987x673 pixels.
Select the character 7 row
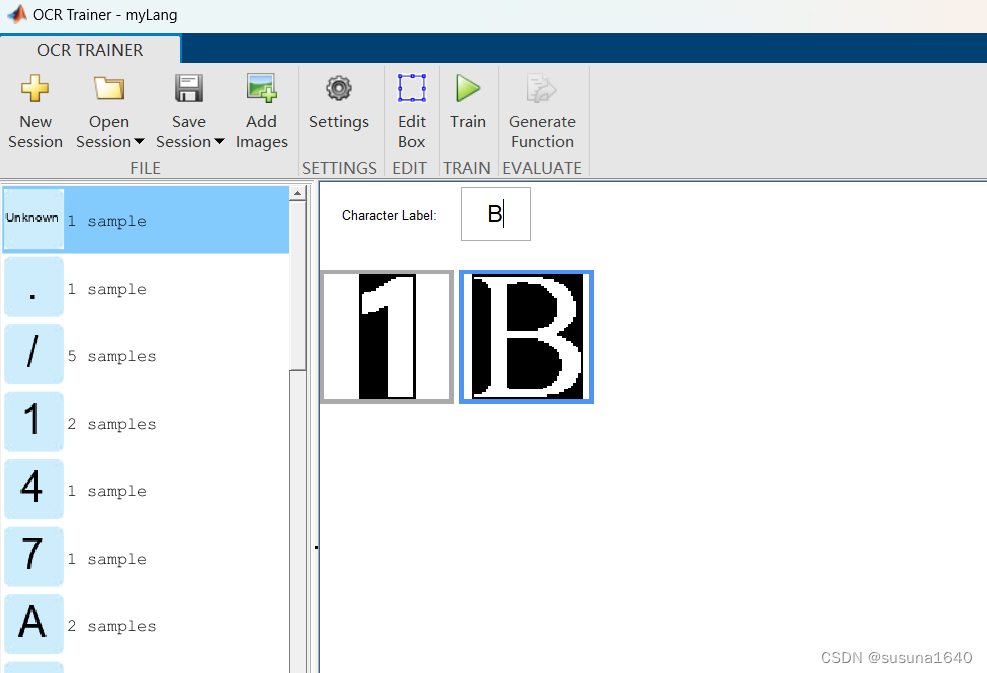tap(145, 558)
